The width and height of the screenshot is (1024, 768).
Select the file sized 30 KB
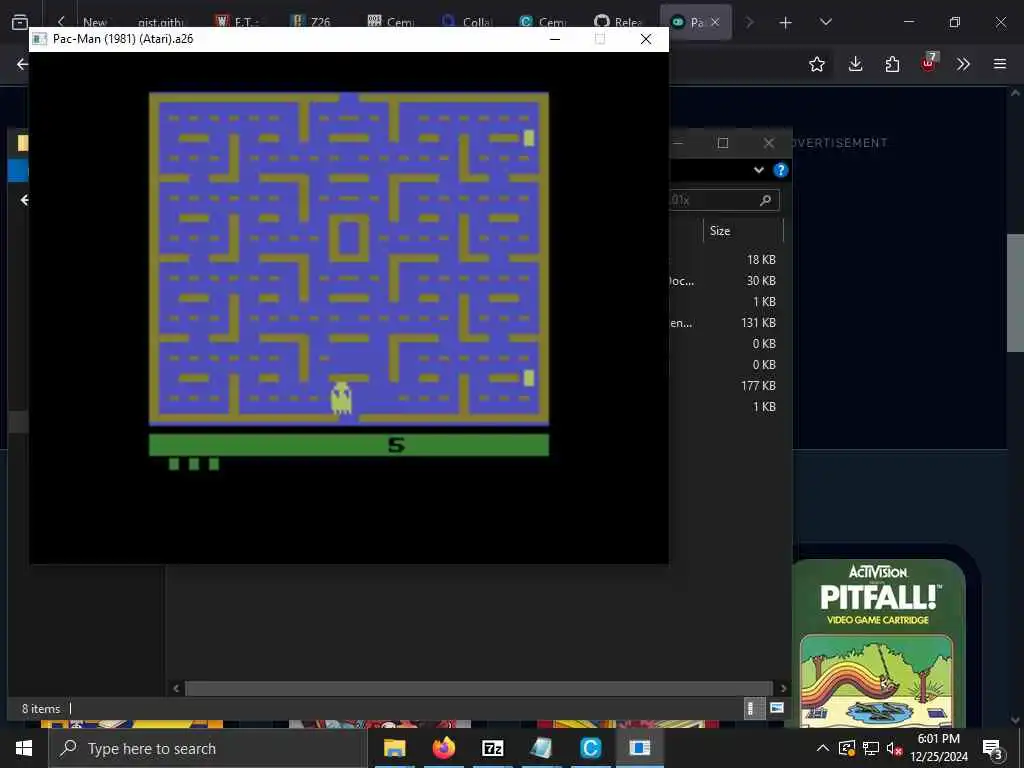click(x=761, y=281)
